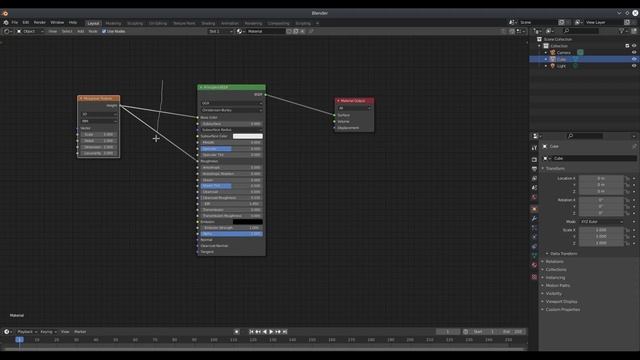Click the Material name field in header
This screenshot has height=360, width=640.
coord(265,31)
